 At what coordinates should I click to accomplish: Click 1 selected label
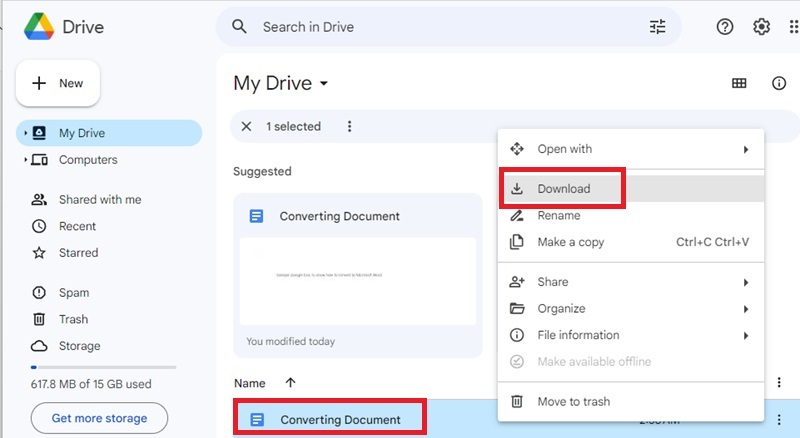[293, 126]
